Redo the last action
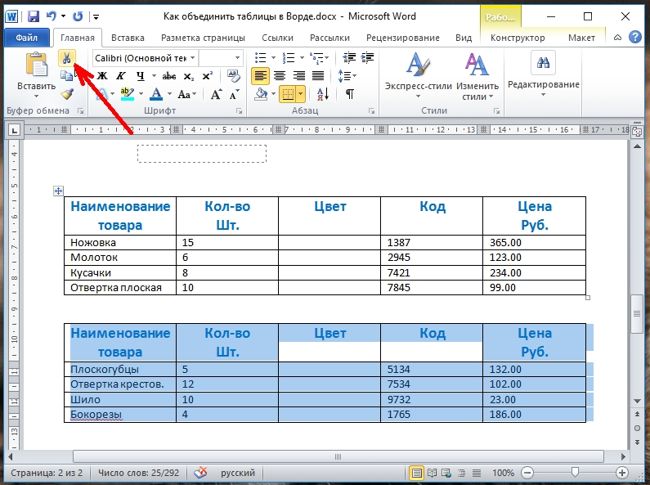 pyautogui.click(x=78, y=17)
